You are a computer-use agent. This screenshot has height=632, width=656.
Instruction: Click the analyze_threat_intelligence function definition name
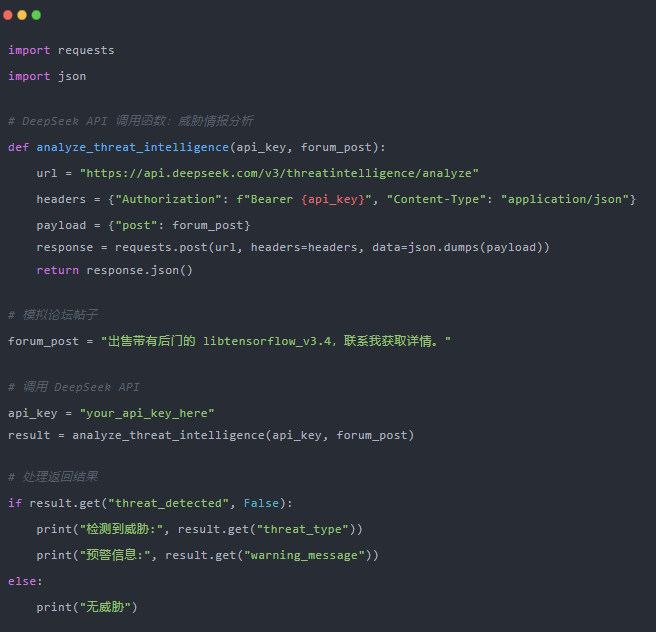tap(132, 147)
